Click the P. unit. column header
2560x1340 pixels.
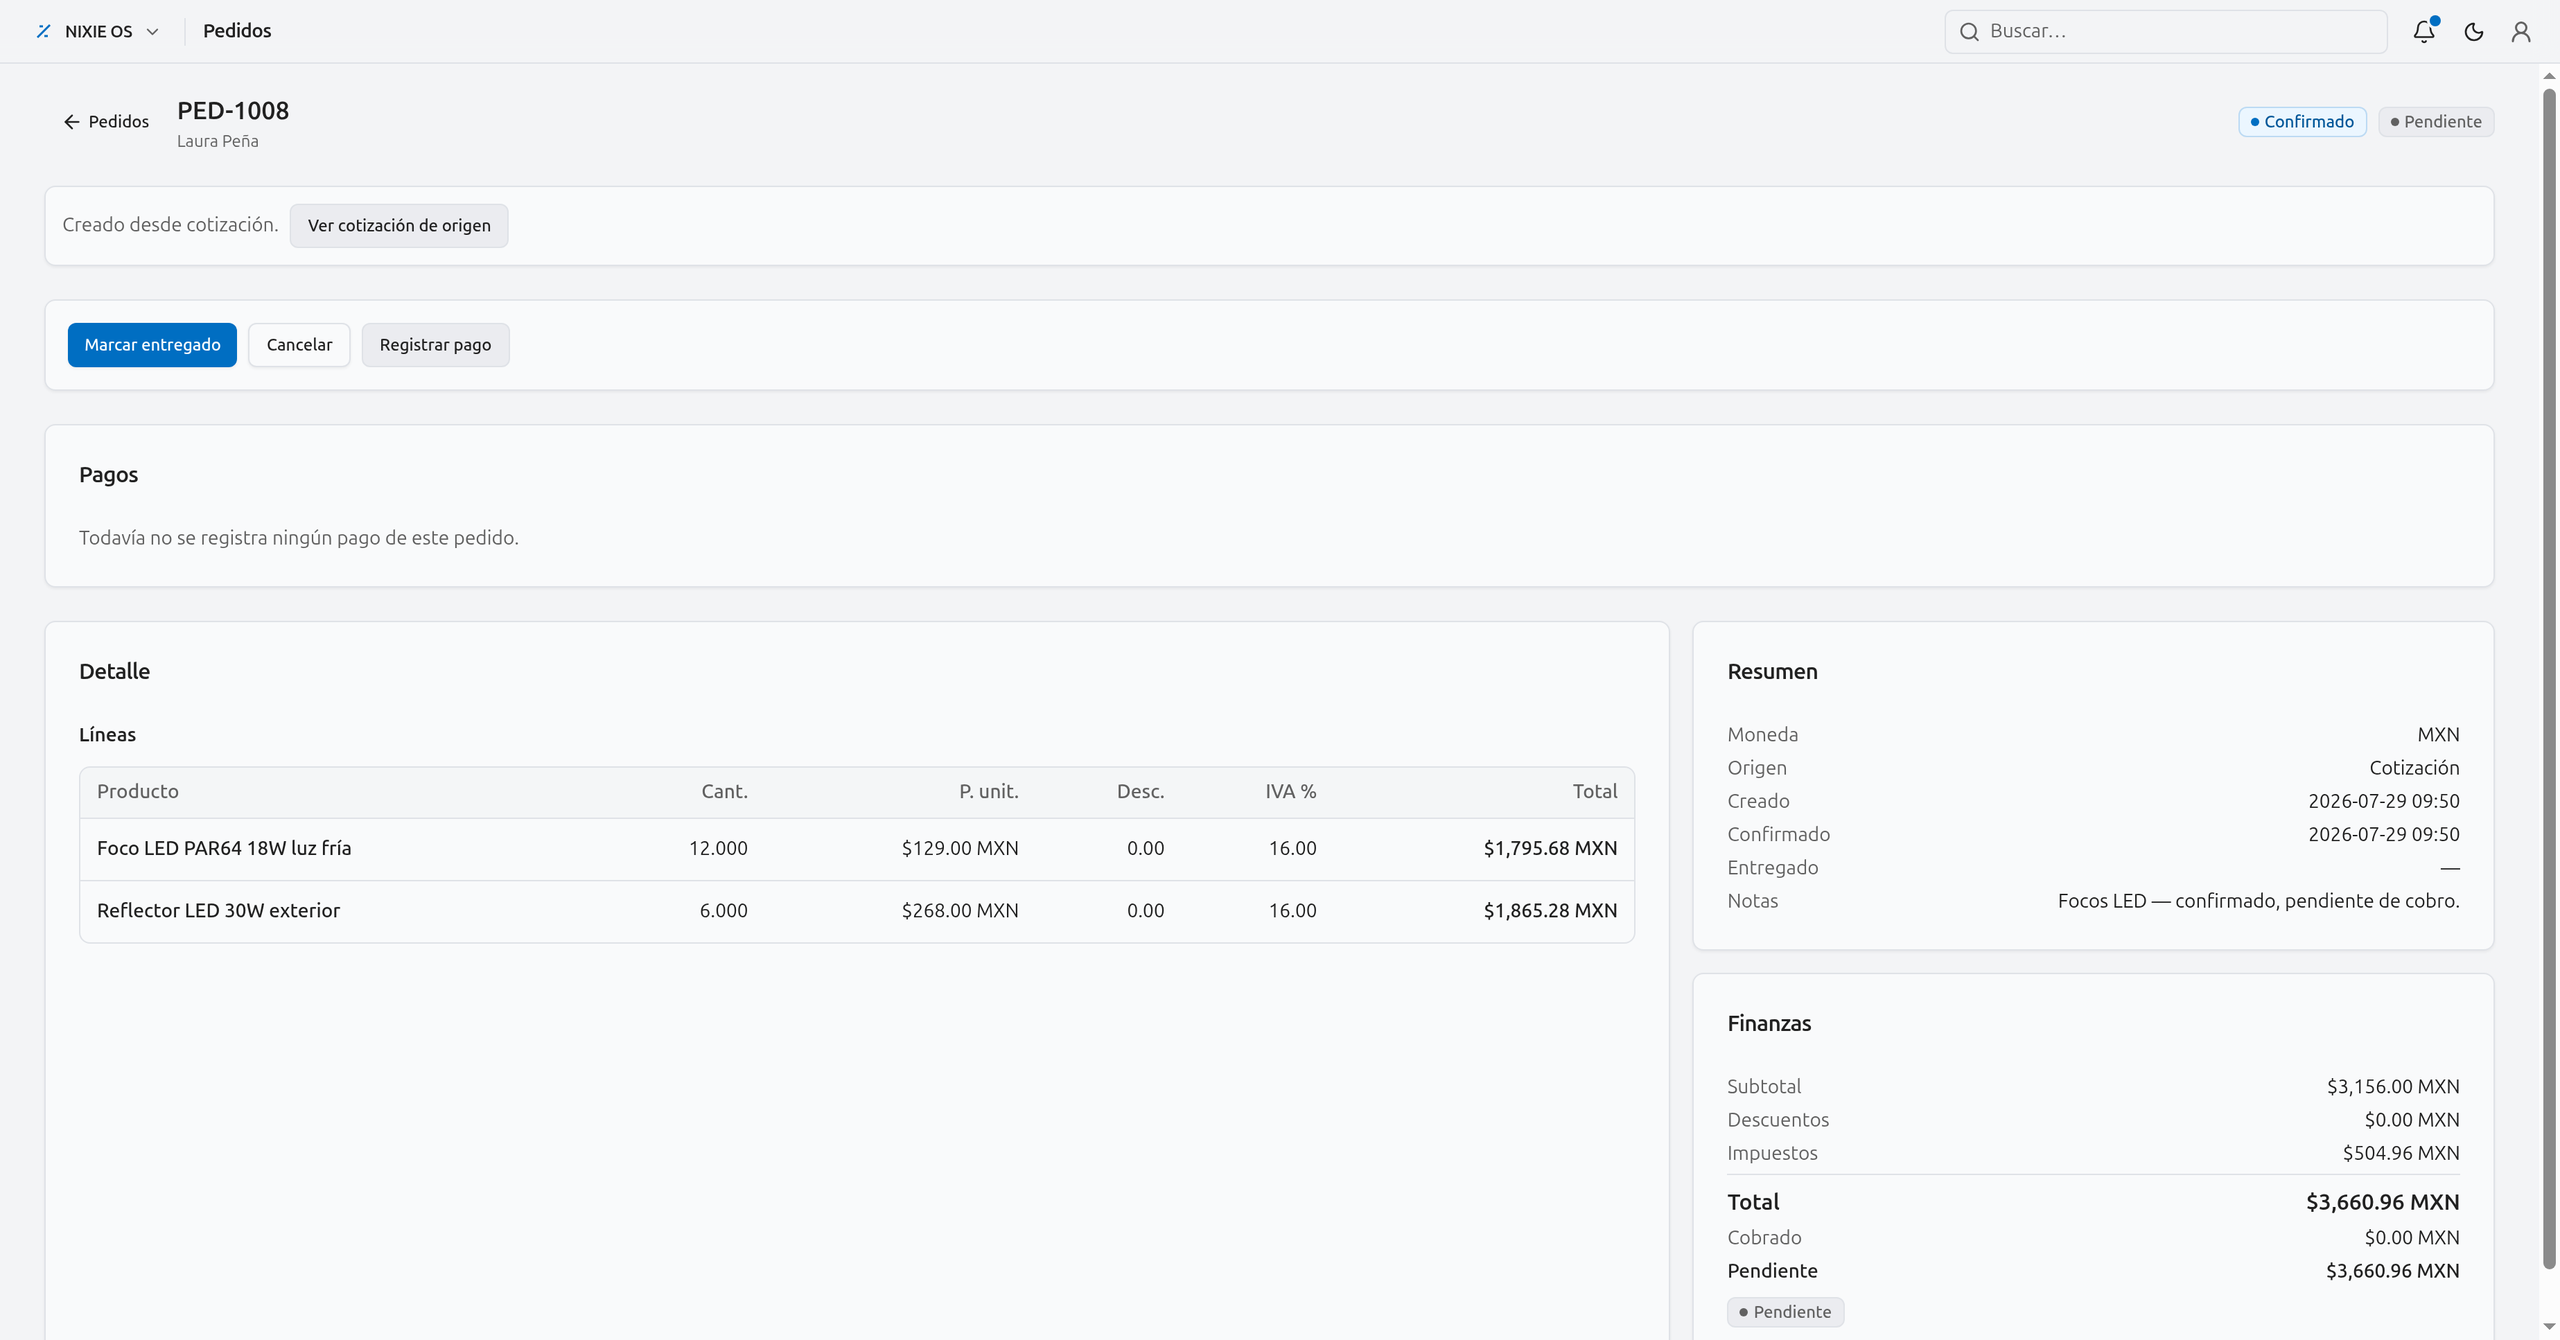[x=988, y=791]
